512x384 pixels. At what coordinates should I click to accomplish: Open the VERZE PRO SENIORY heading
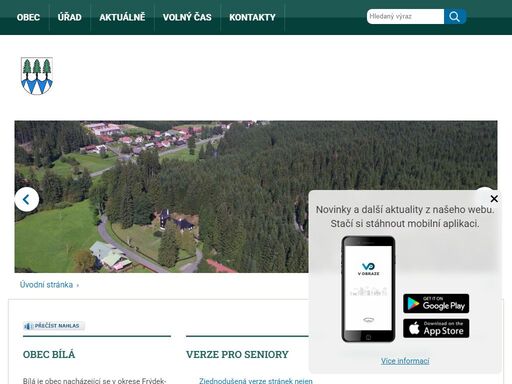coord(237,355)
